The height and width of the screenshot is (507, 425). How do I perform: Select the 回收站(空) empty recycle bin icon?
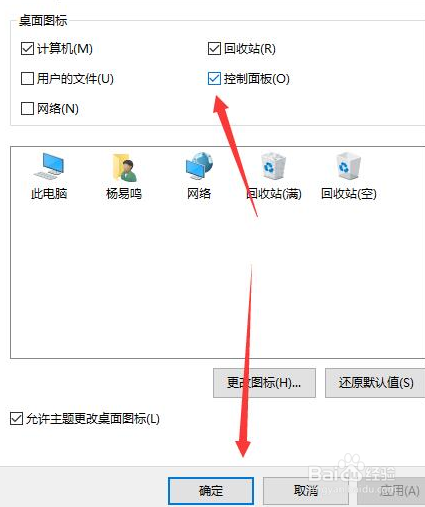click(x=348, y=166)
